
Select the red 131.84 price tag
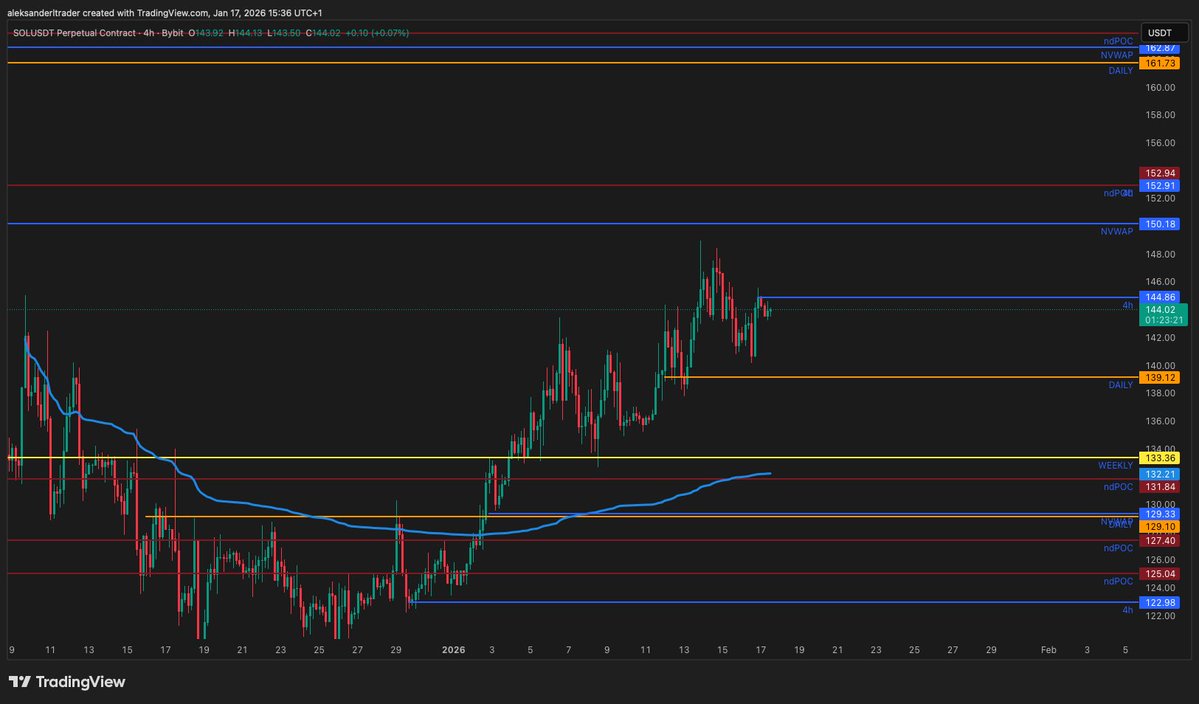tap(1160, 486)
